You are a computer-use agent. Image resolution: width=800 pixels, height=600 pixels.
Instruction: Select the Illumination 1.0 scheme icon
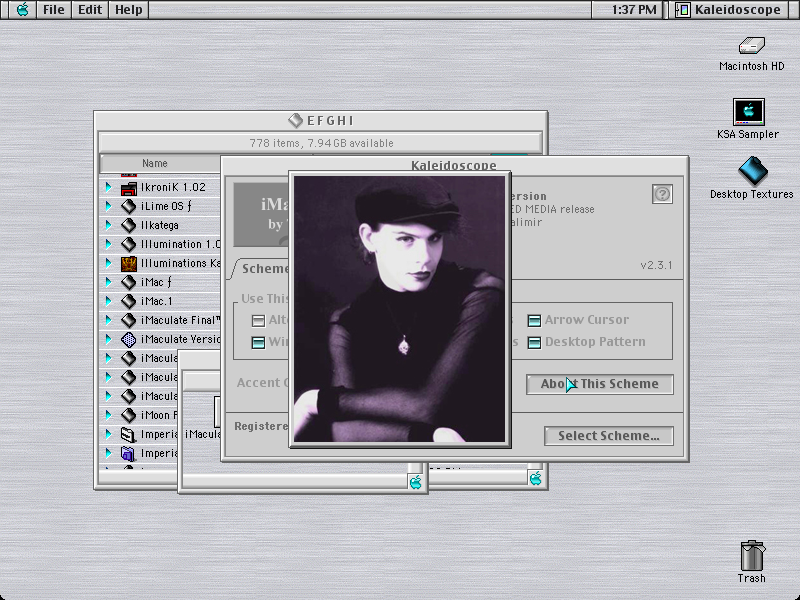pyautogui.click(x=129, y=244)
